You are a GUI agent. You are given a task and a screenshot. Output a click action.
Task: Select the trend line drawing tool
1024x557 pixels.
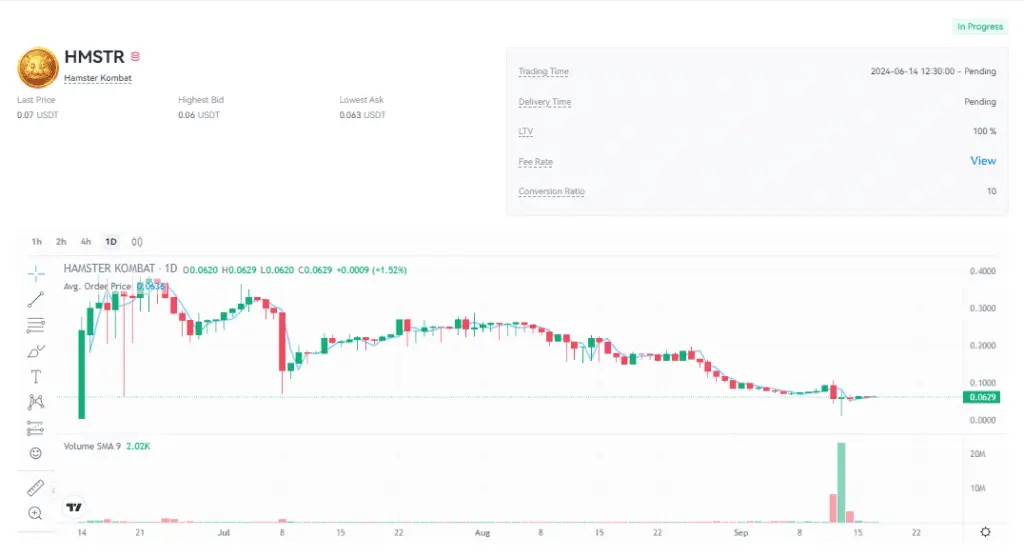36,298
